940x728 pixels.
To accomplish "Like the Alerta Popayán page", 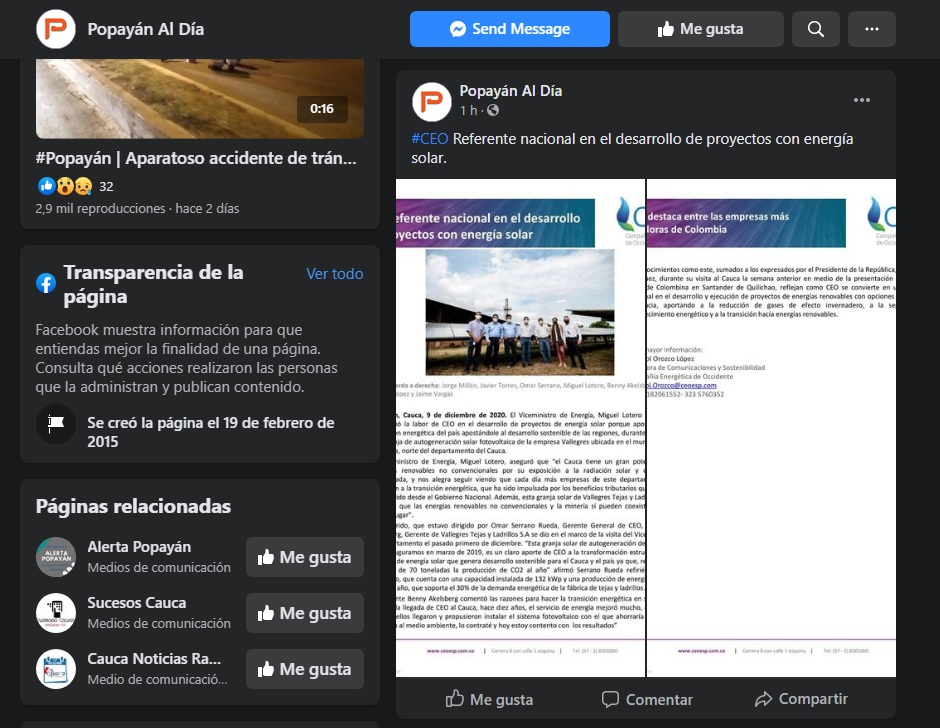I will coord(305,557).
